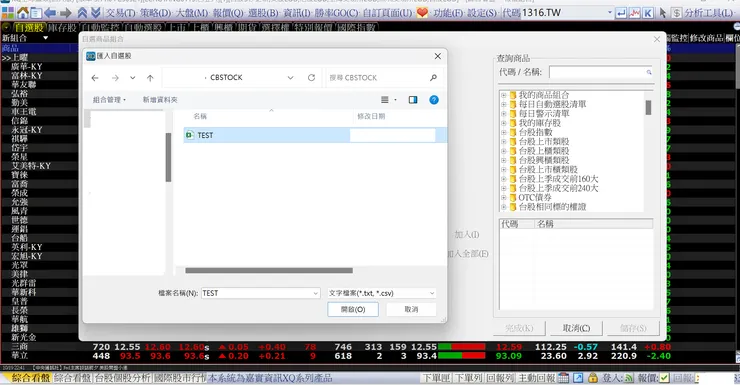
Task: Click 取消(C) in 自選商品組合 window
Action: tap(576, 328)
